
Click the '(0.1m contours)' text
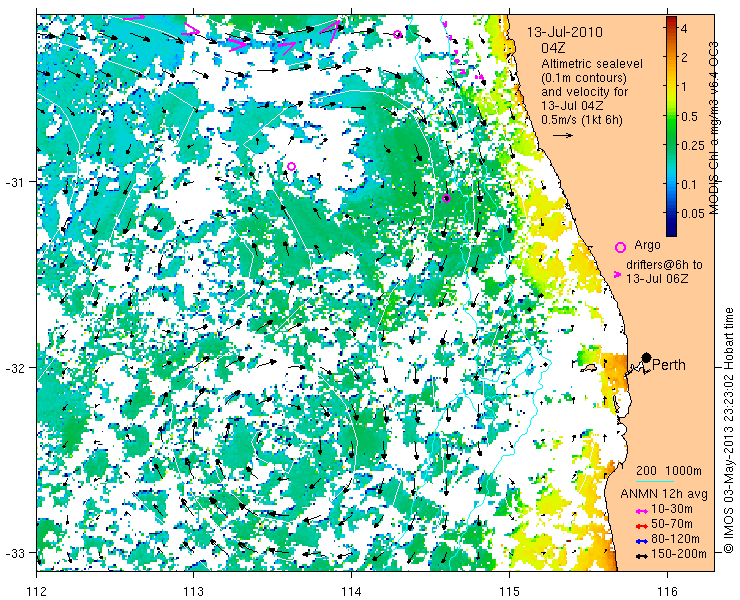click(x=584, y=77)
